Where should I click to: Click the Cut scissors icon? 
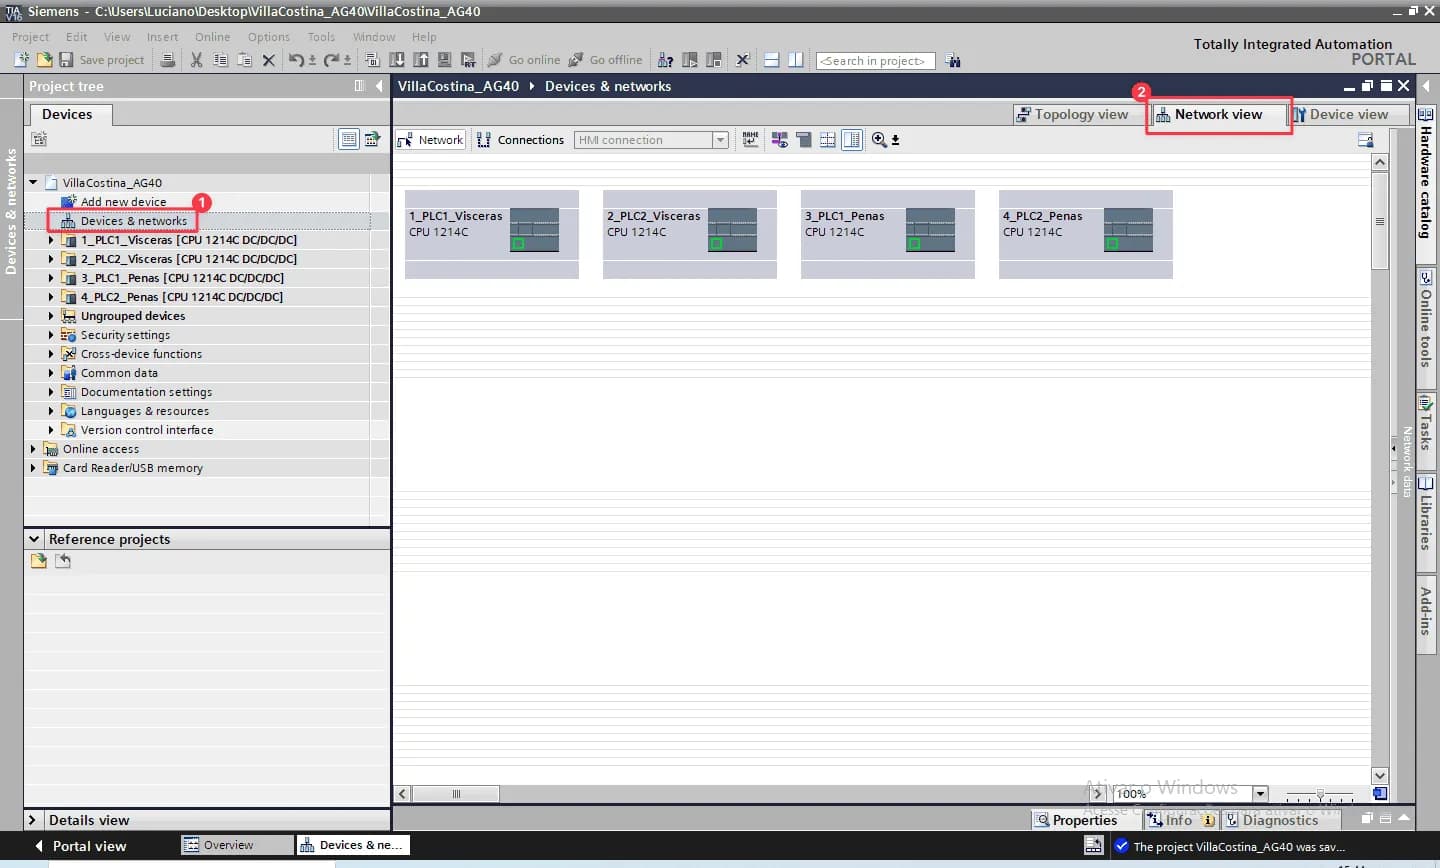click(x=196, y=60)
